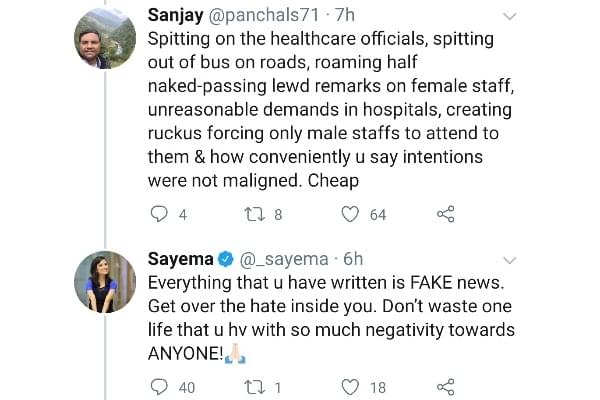
Task: Go to Sanjay's profile via display name
Action: (175, 16)
